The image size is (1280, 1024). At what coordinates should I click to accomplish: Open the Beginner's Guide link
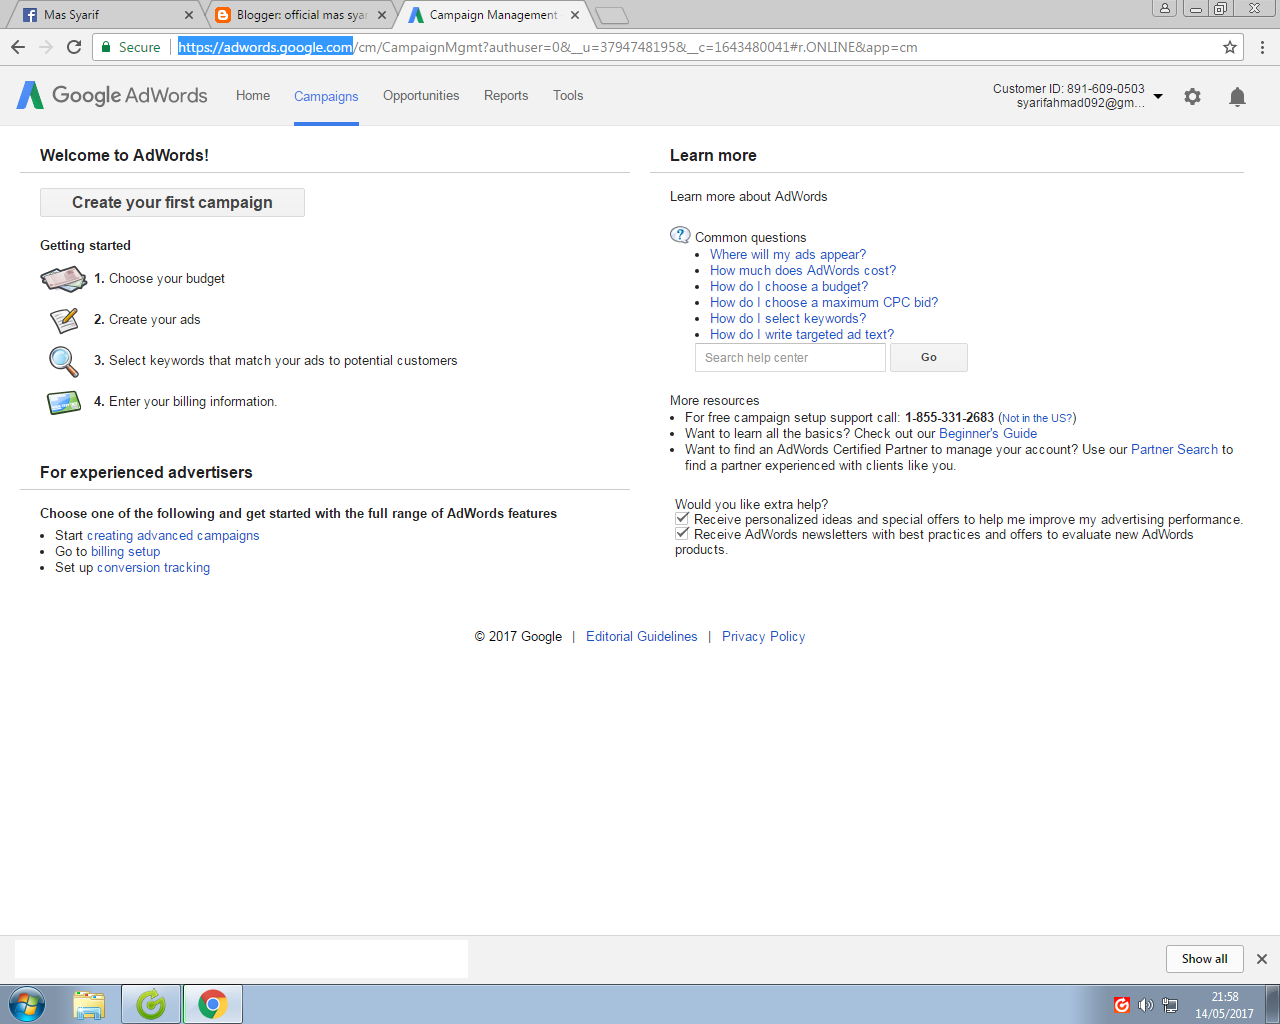(988, 433)
